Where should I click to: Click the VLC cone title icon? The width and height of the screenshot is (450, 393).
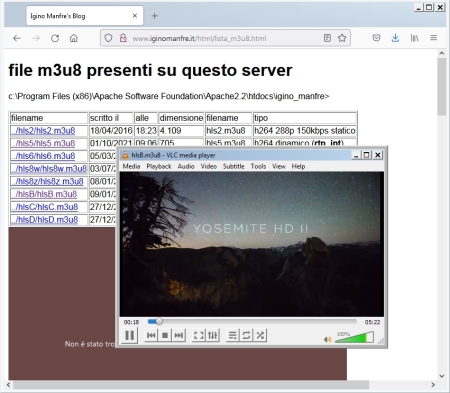coord(125,155)
